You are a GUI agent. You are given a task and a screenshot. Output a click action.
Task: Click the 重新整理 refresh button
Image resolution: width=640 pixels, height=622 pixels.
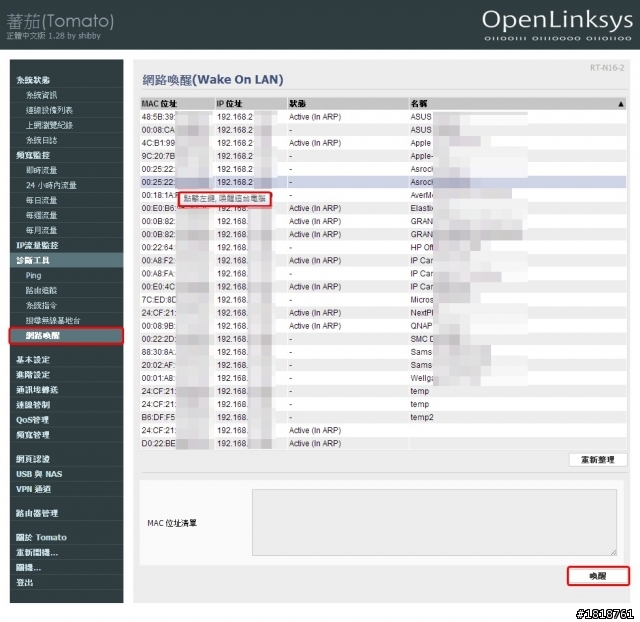pyautogui.click(x=598, y=460)
